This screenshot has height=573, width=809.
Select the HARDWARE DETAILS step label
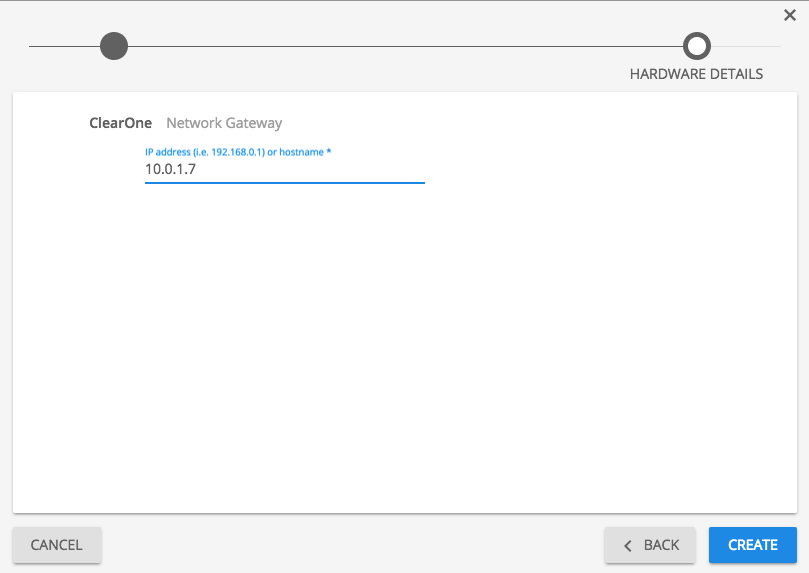pyautogui.click(x=696, y=74)
